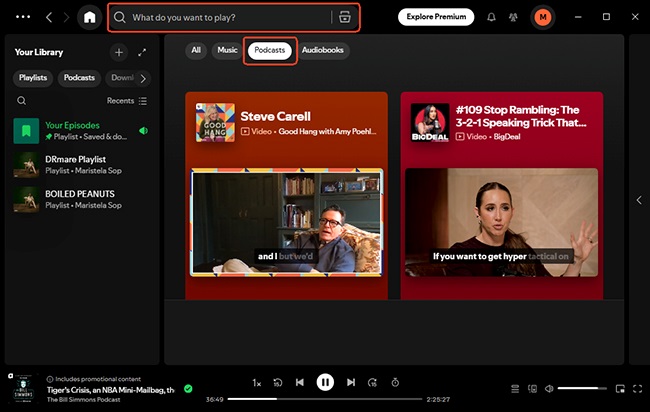The height and width of the screenshot is (412, 650).
Task: Click the search magnifier in top bar
Action: pyautogui.click(x=120, y=17)
